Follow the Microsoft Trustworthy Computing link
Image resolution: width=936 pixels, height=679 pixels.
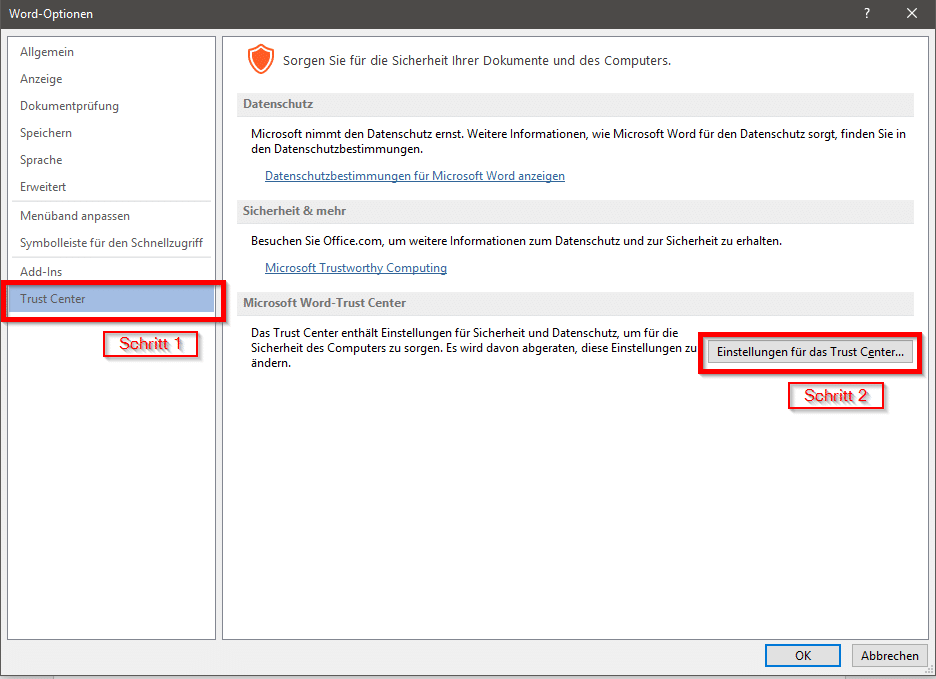click(356, 268)
